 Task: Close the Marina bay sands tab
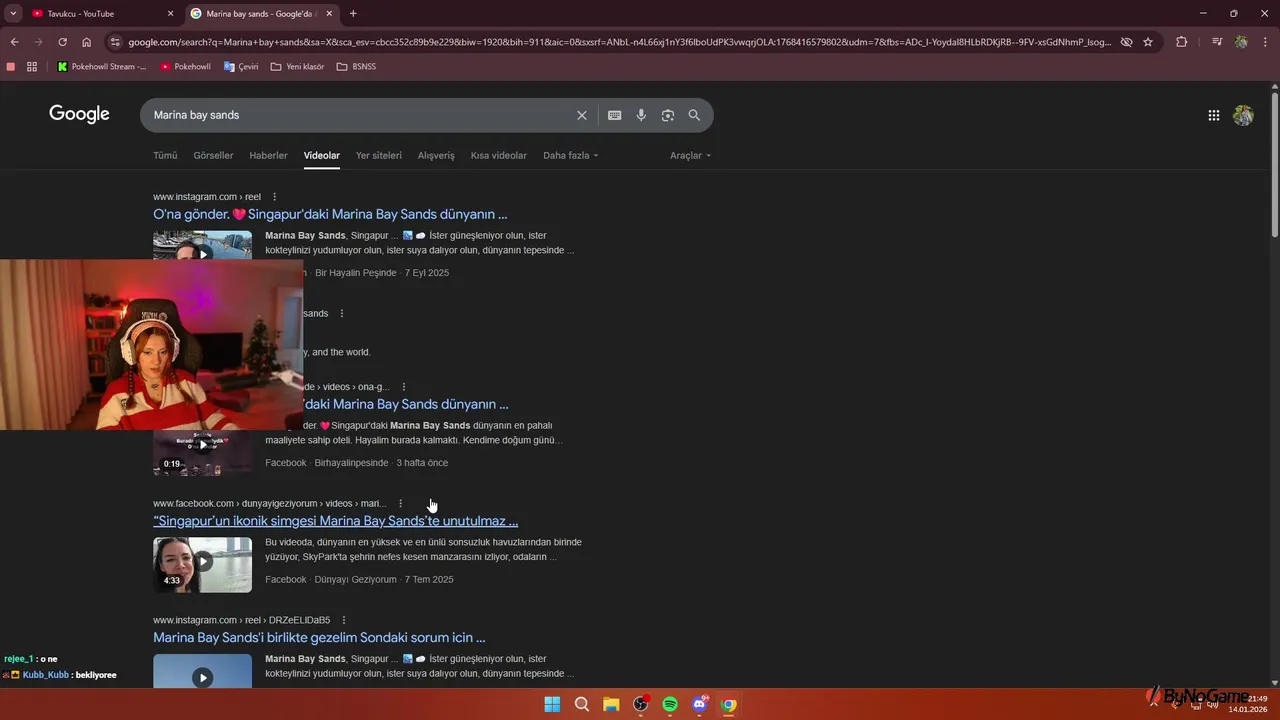[329, 14]
